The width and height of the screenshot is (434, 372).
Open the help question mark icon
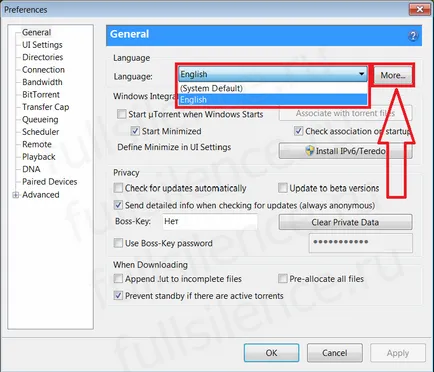(x=413, y=35)
